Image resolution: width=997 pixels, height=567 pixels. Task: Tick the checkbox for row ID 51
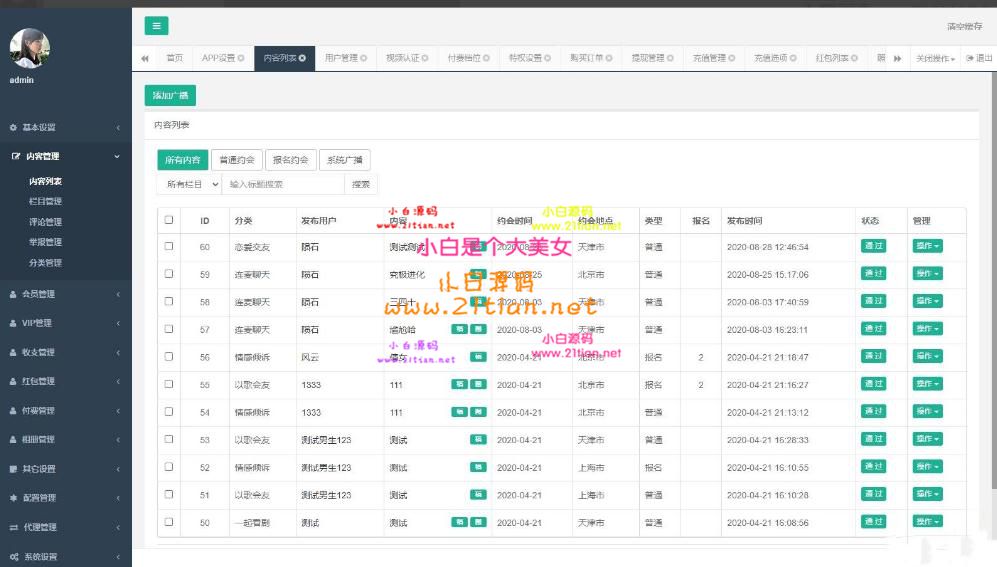tap(168, 494)
